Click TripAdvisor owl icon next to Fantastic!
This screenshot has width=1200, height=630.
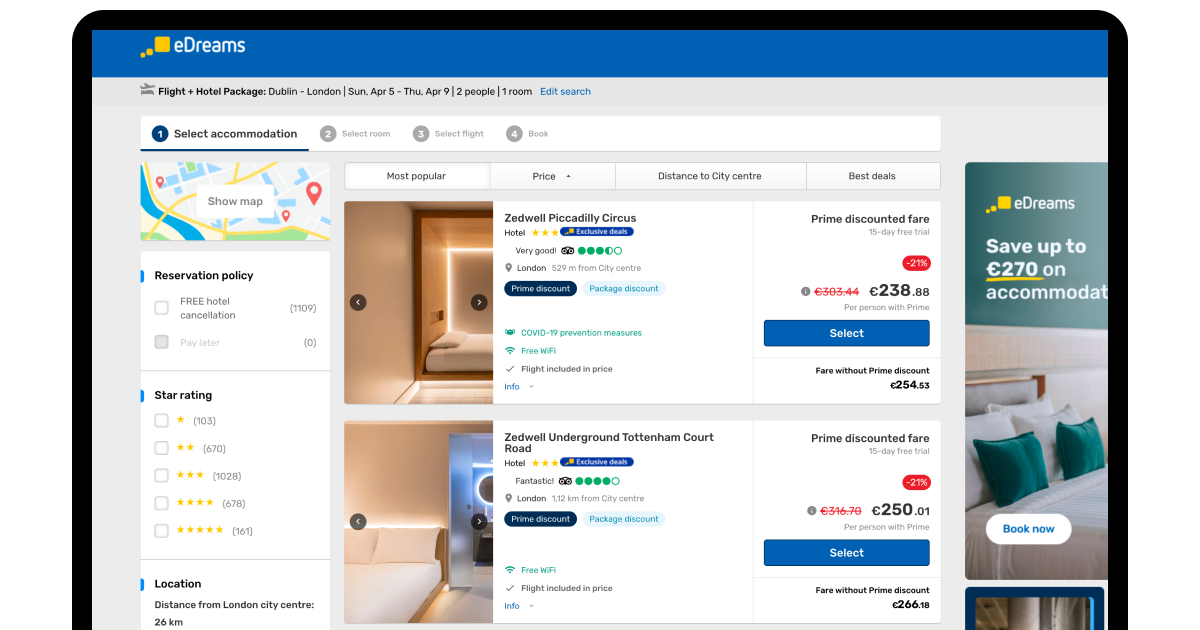coord(565,481)
